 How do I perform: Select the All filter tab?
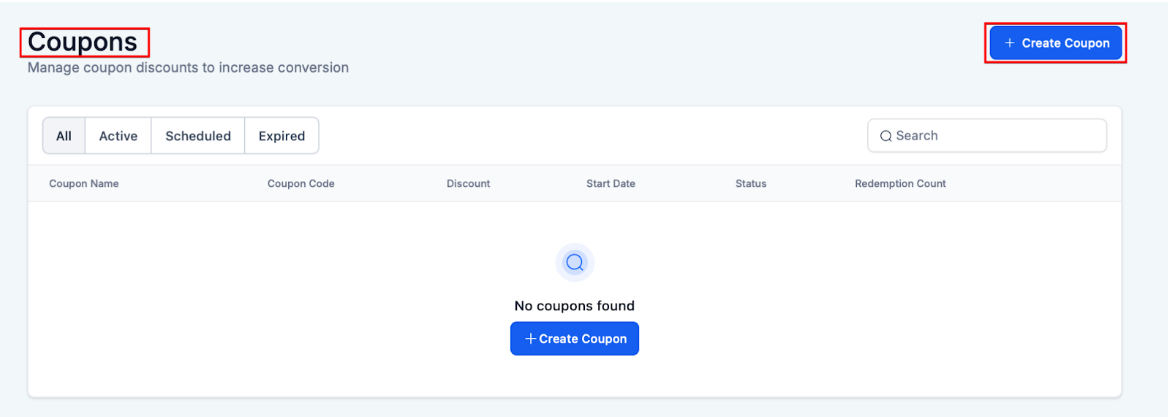tap(64, 136)
